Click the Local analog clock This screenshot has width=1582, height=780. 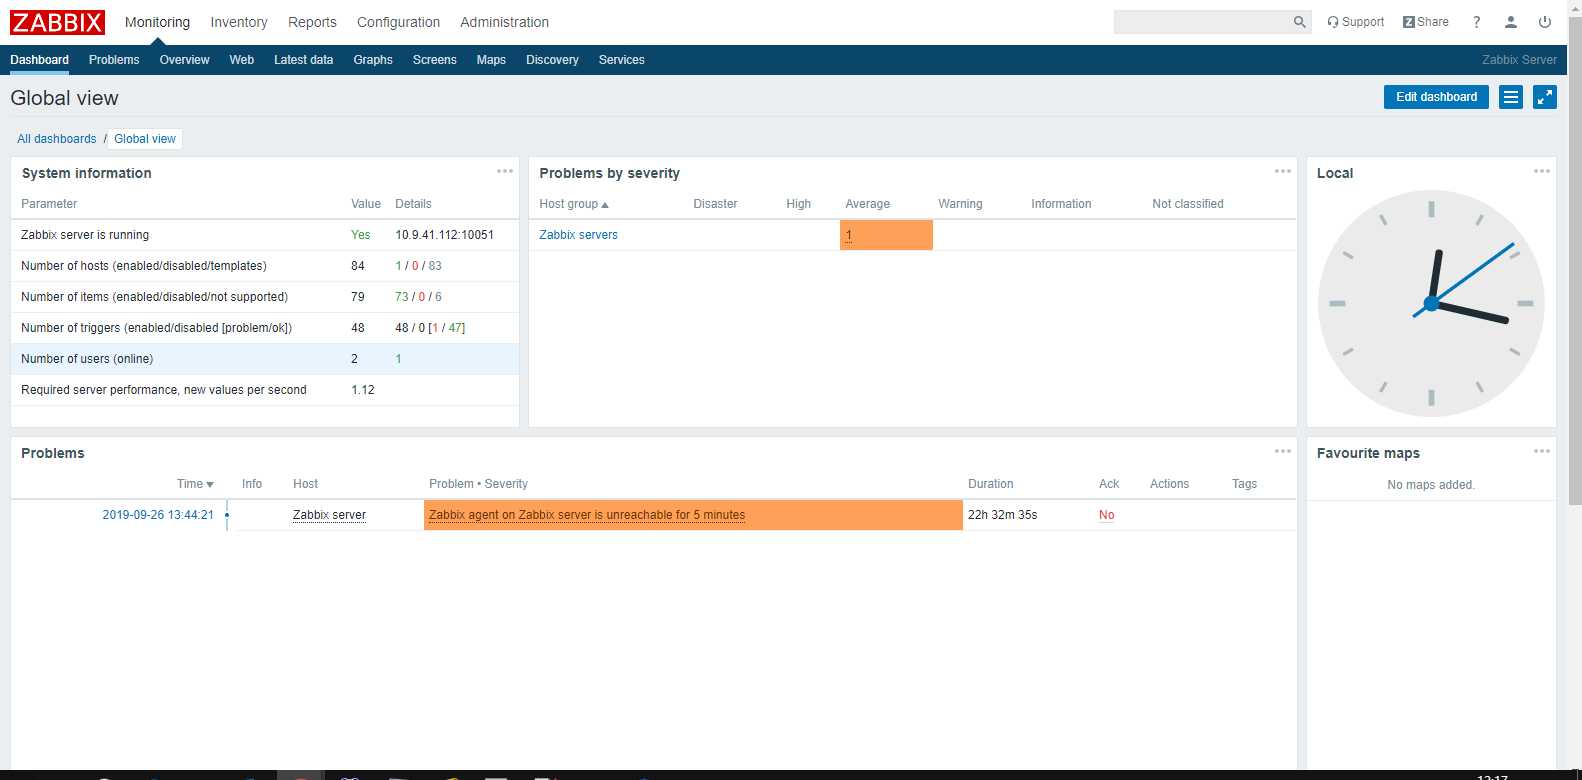coord(1431,303)
